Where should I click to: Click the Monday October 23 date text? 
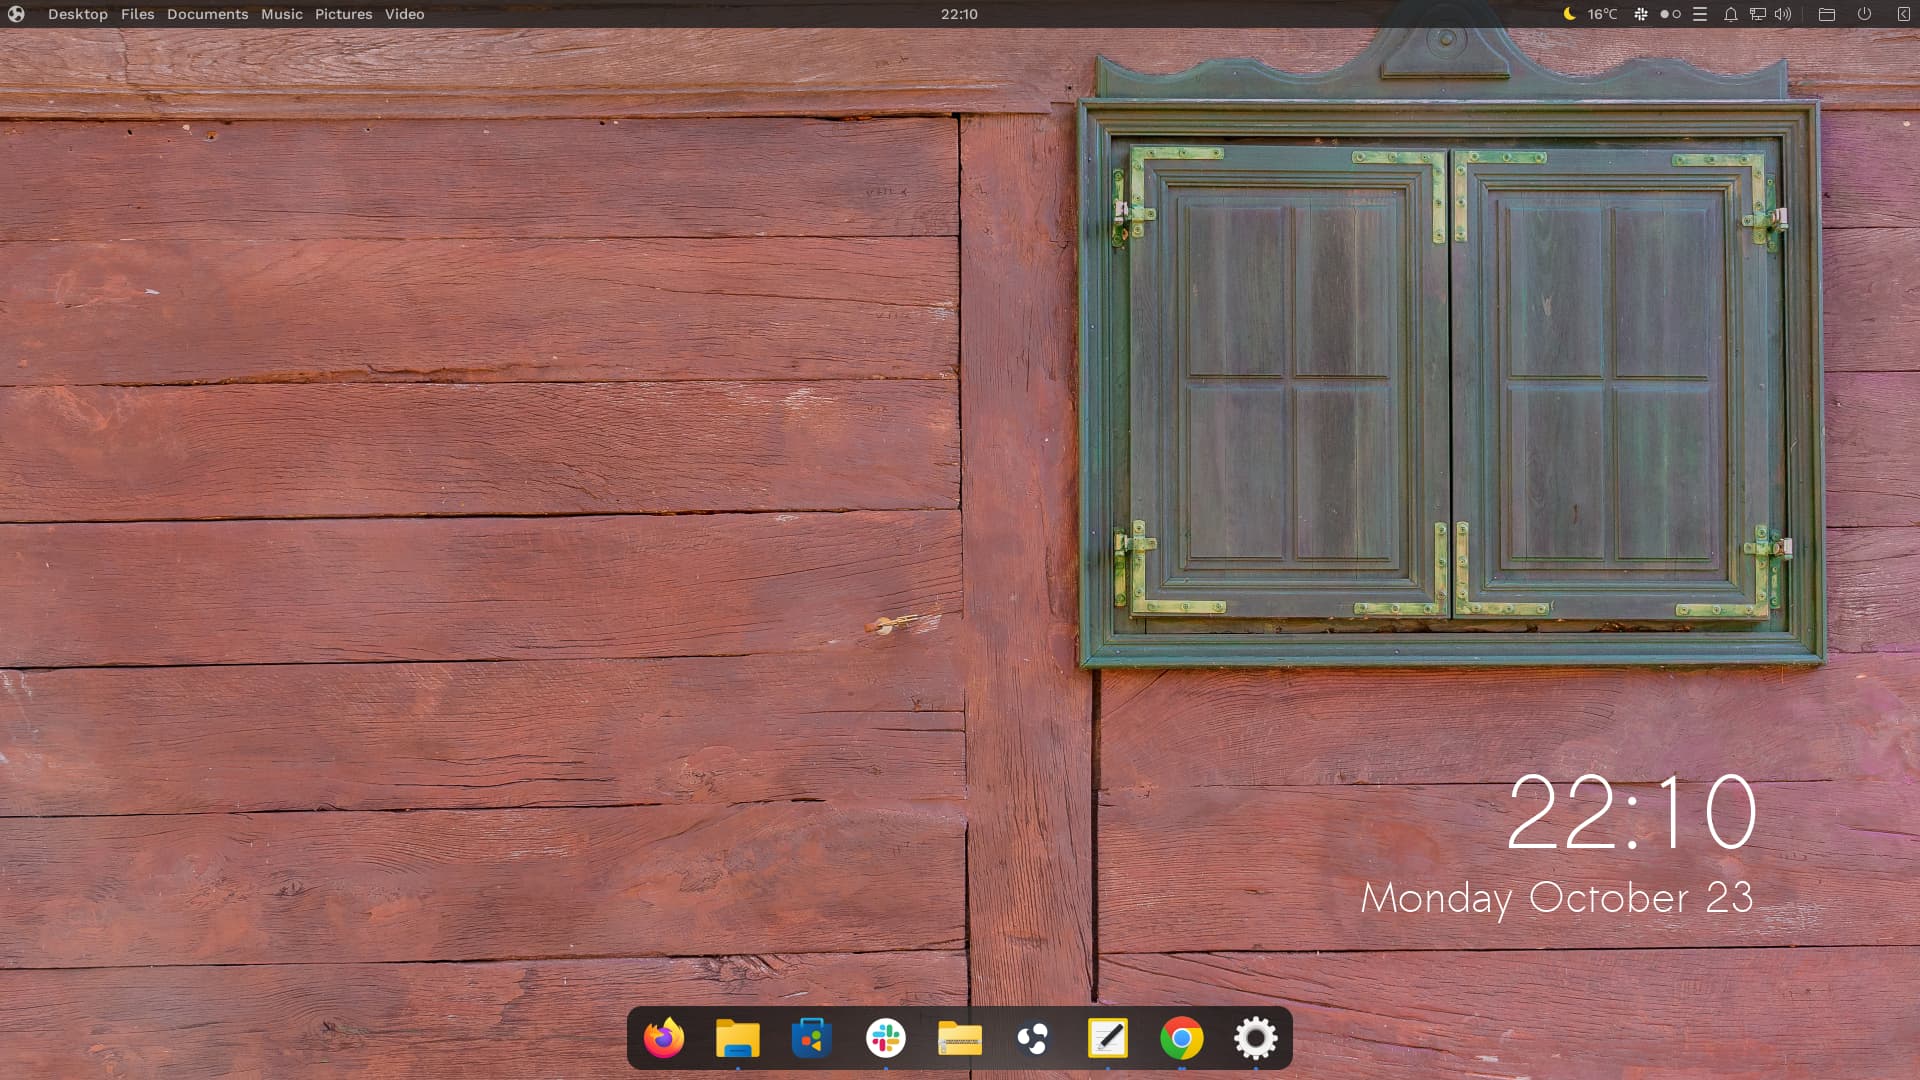coord(1557,898)
